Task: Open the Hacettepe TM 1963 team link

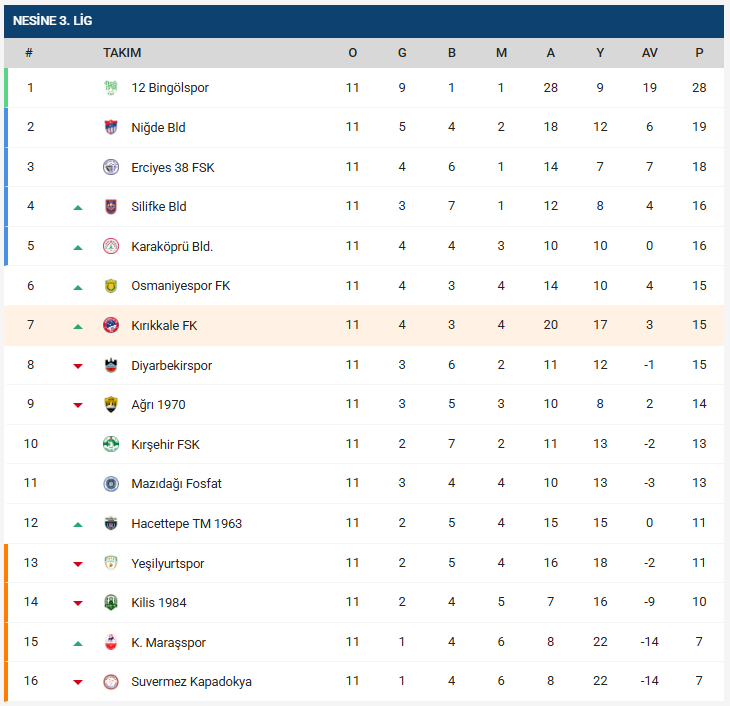Action: [x=186, y=524]
